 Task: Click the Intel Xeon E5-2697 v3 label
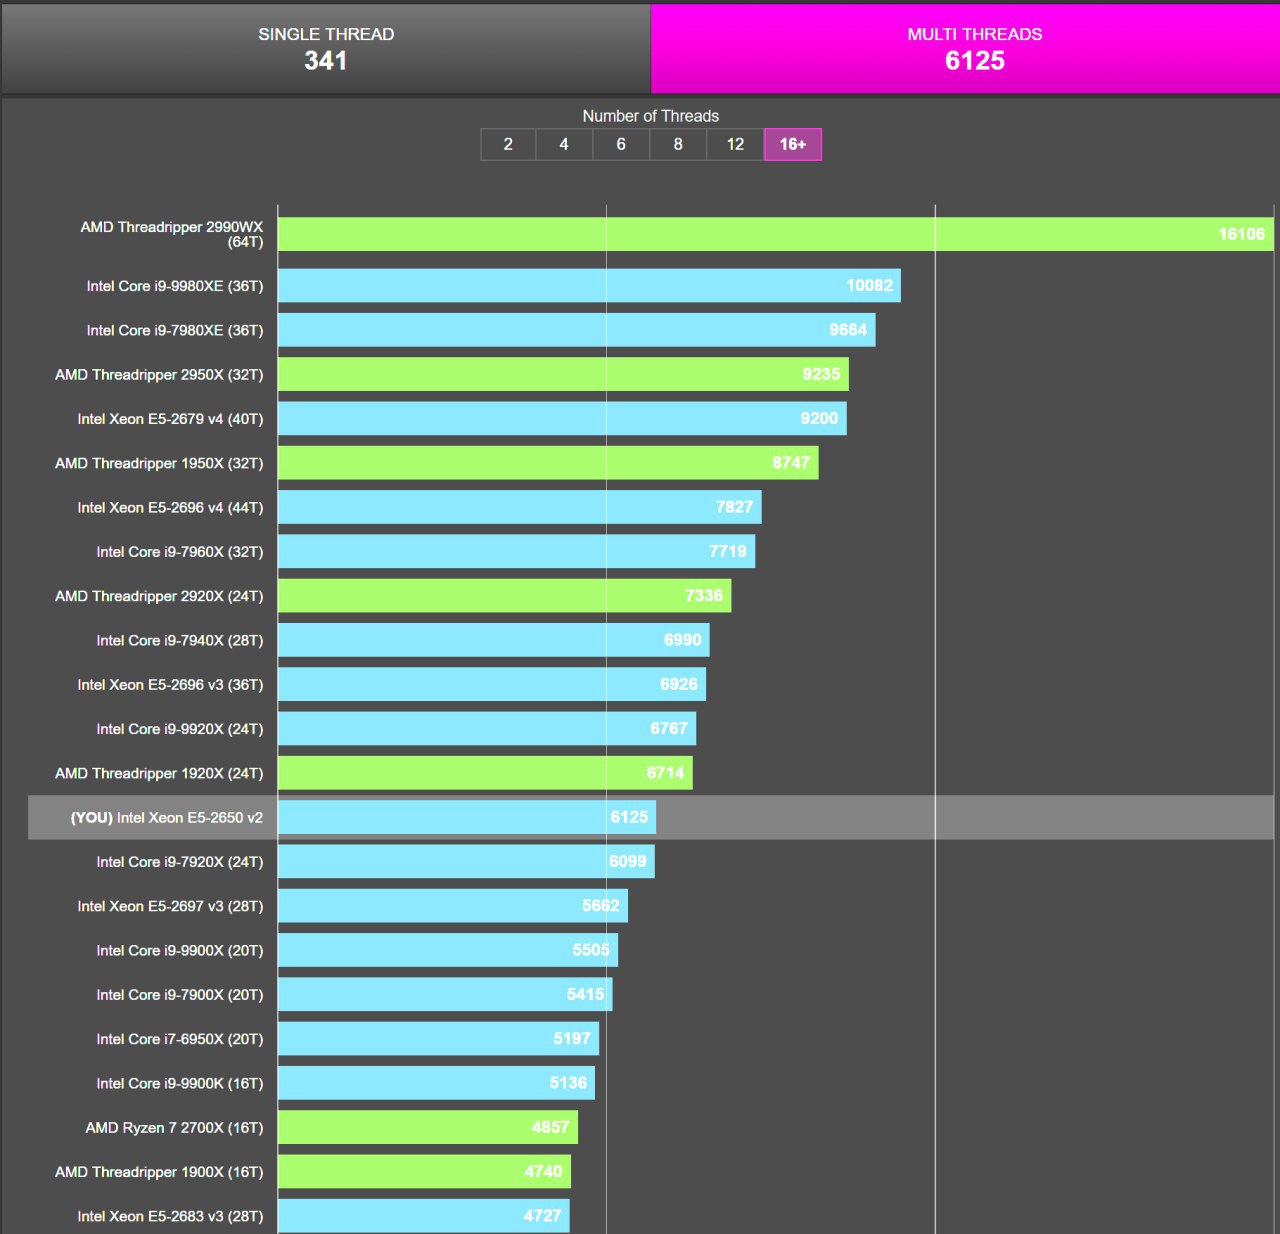[x=171, y=906]
